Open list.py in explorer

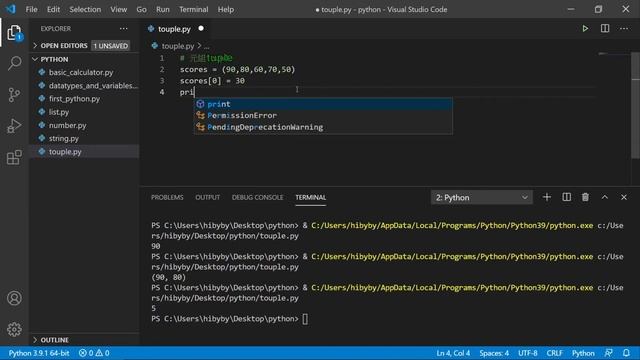[84, 112]
